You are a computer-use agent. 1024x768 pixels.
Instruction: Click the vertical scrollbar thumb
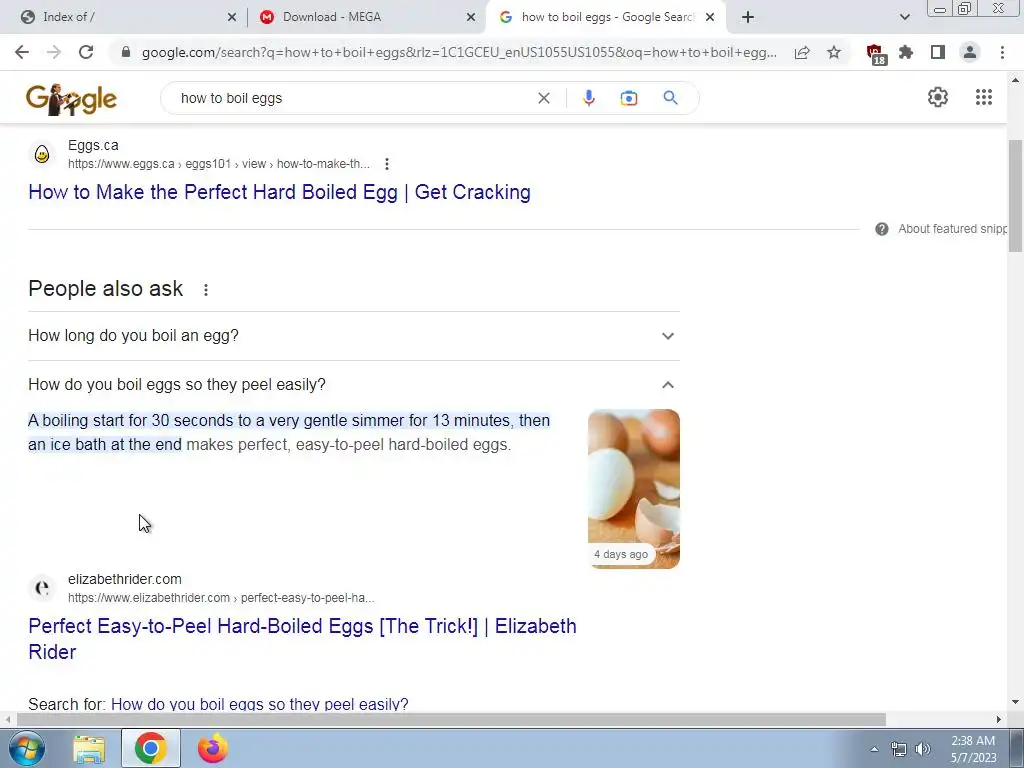[x=1016, y=196]
